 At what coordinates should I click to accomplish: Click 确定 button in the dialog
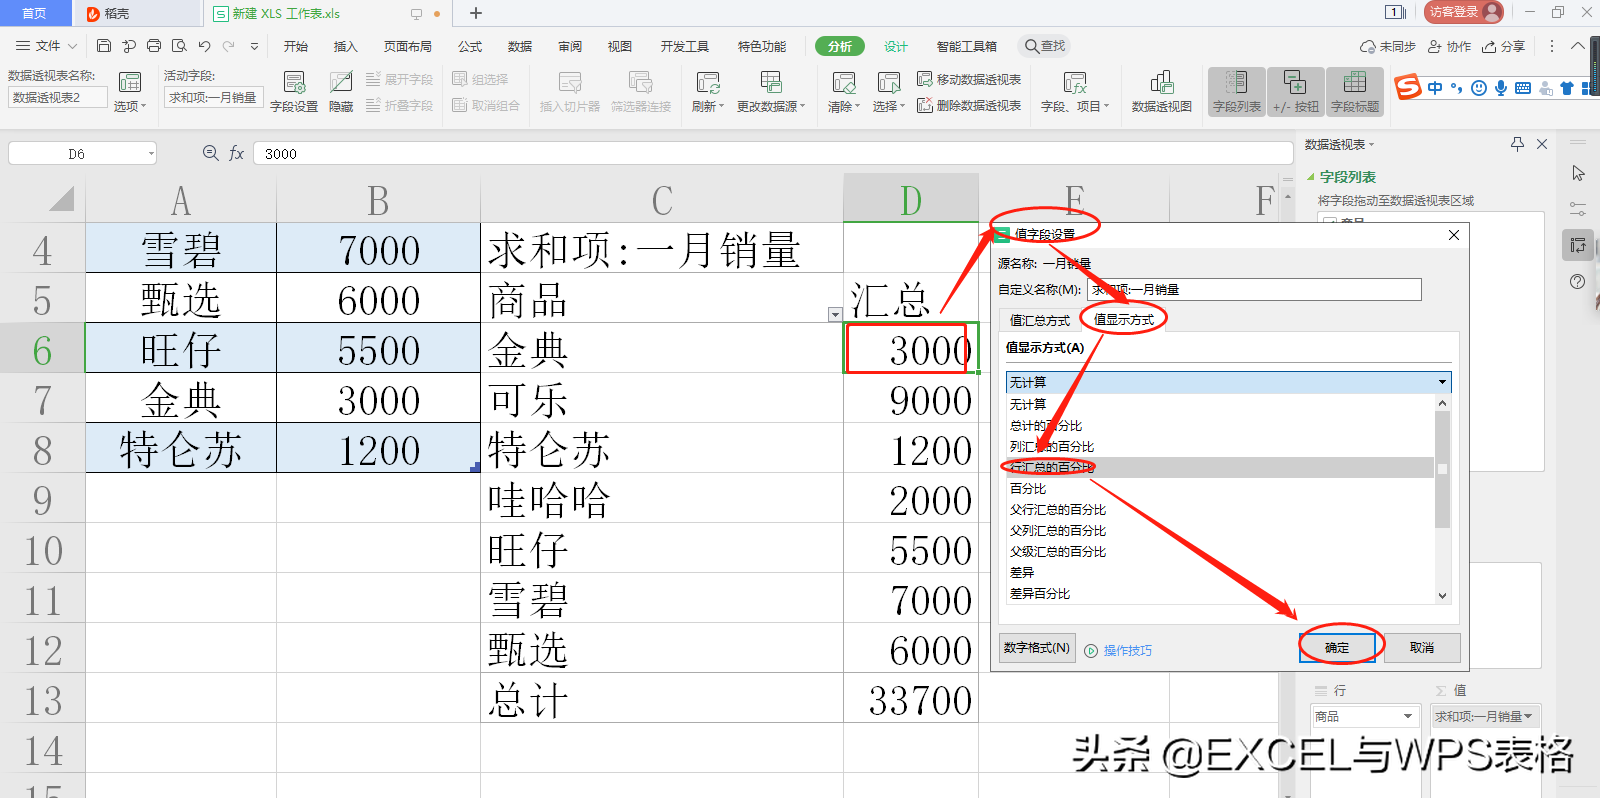(x=1337, y=648)
